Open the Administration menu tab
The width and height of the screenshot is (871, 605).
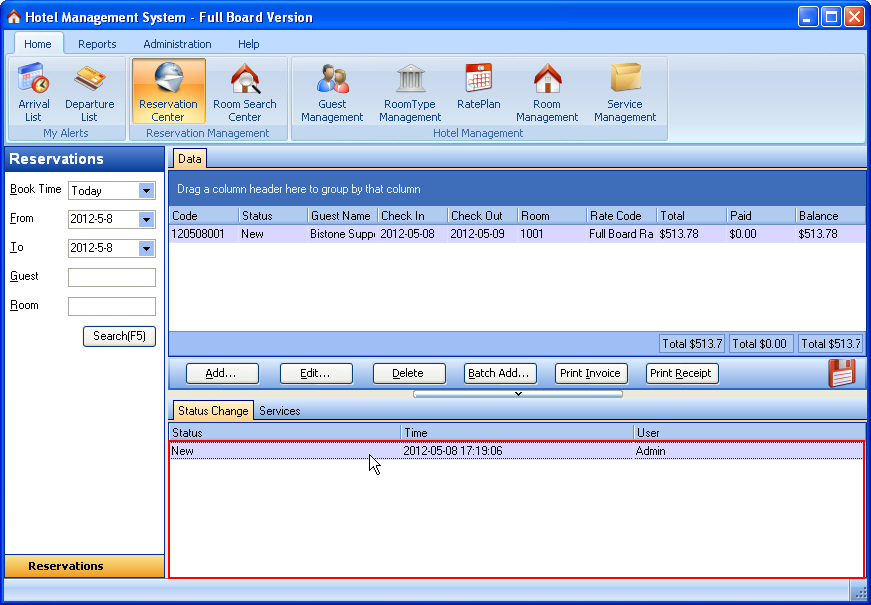[x=177, y=44]
